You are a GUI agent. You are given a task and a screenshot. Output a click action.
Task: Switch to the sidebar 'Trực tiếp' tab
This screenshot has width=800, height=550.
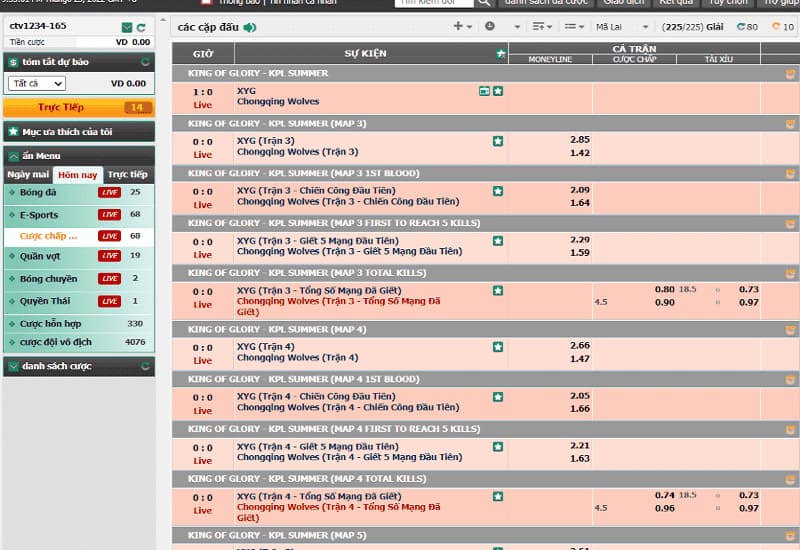(x=128, y=174)
